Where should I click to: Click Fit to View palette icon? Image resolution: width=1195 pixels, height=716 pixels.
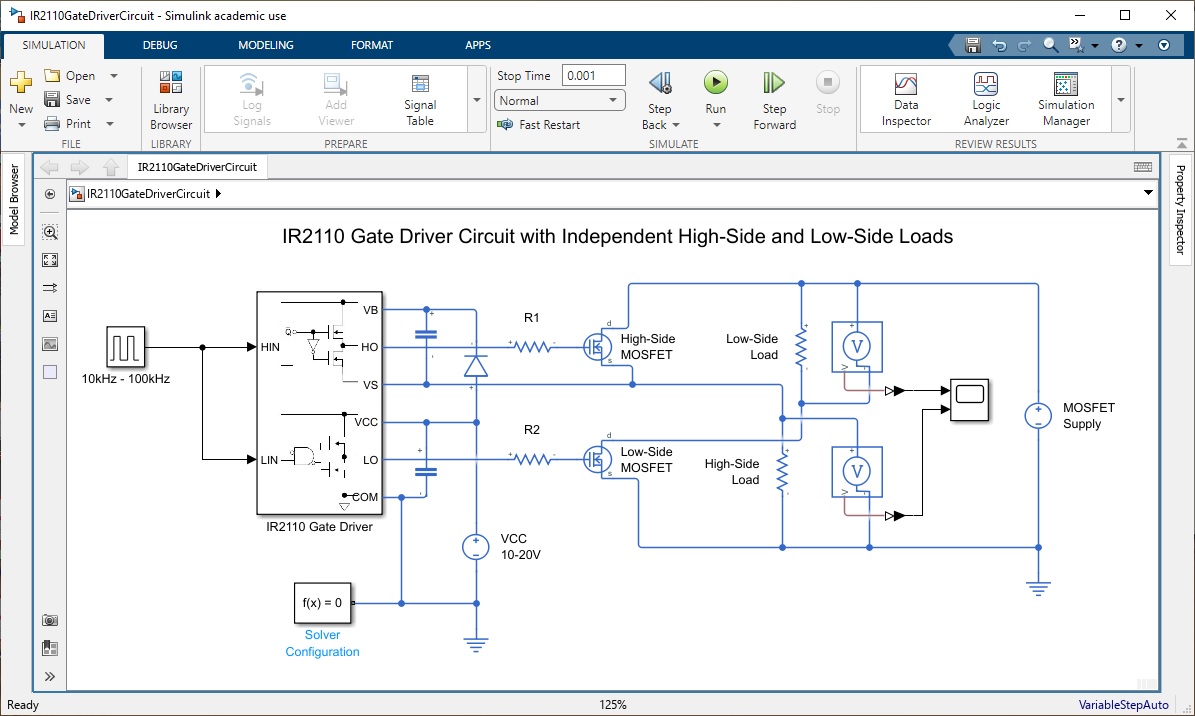[x=50, y=260]
